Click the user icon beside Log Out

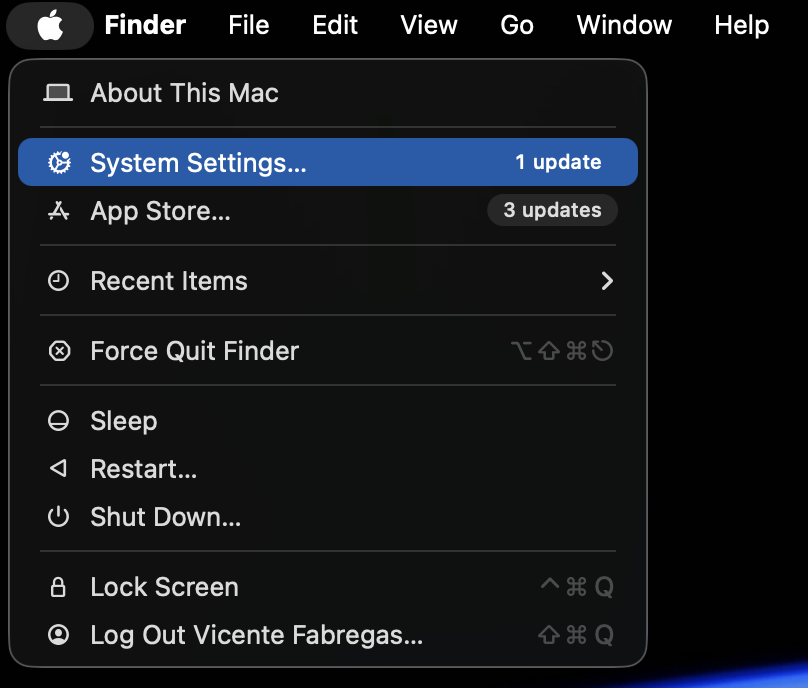(x=58, y=635)
